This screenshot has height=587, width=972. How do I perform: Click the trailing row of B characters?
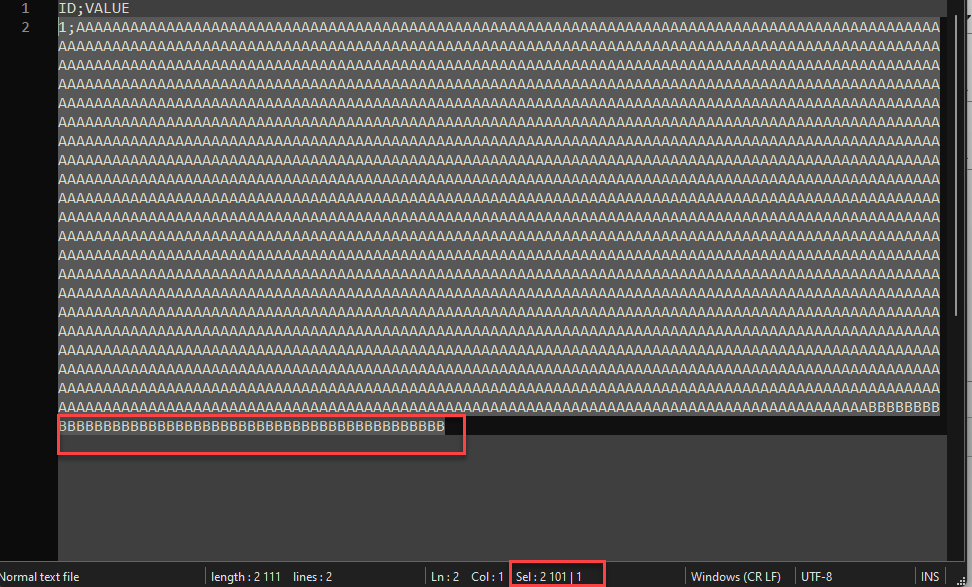tap(252, 426)
